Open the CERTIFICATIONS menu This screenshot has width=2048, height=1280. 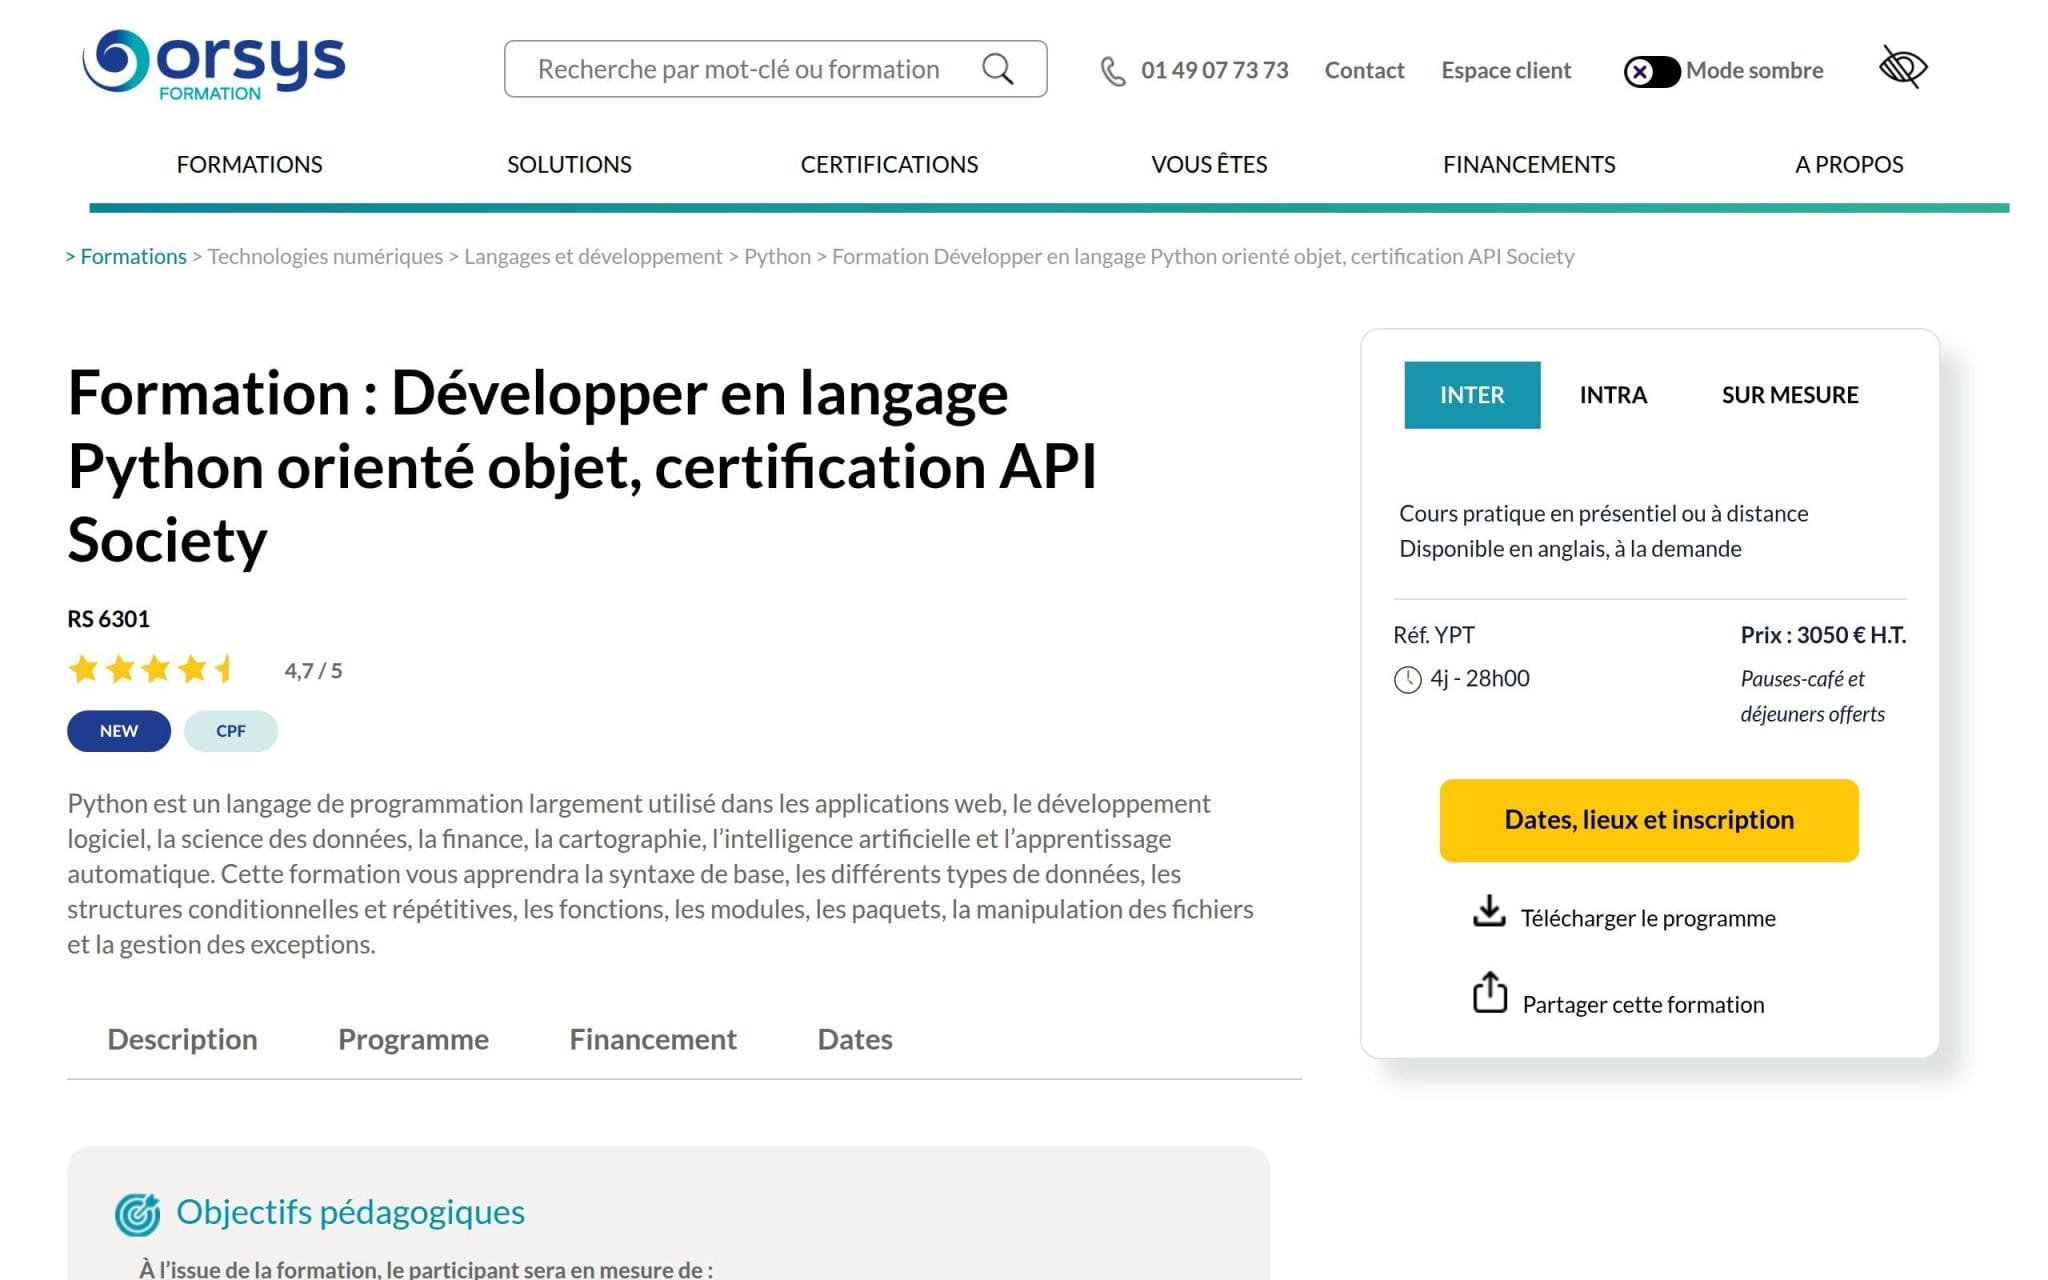[x=889, y=164]
